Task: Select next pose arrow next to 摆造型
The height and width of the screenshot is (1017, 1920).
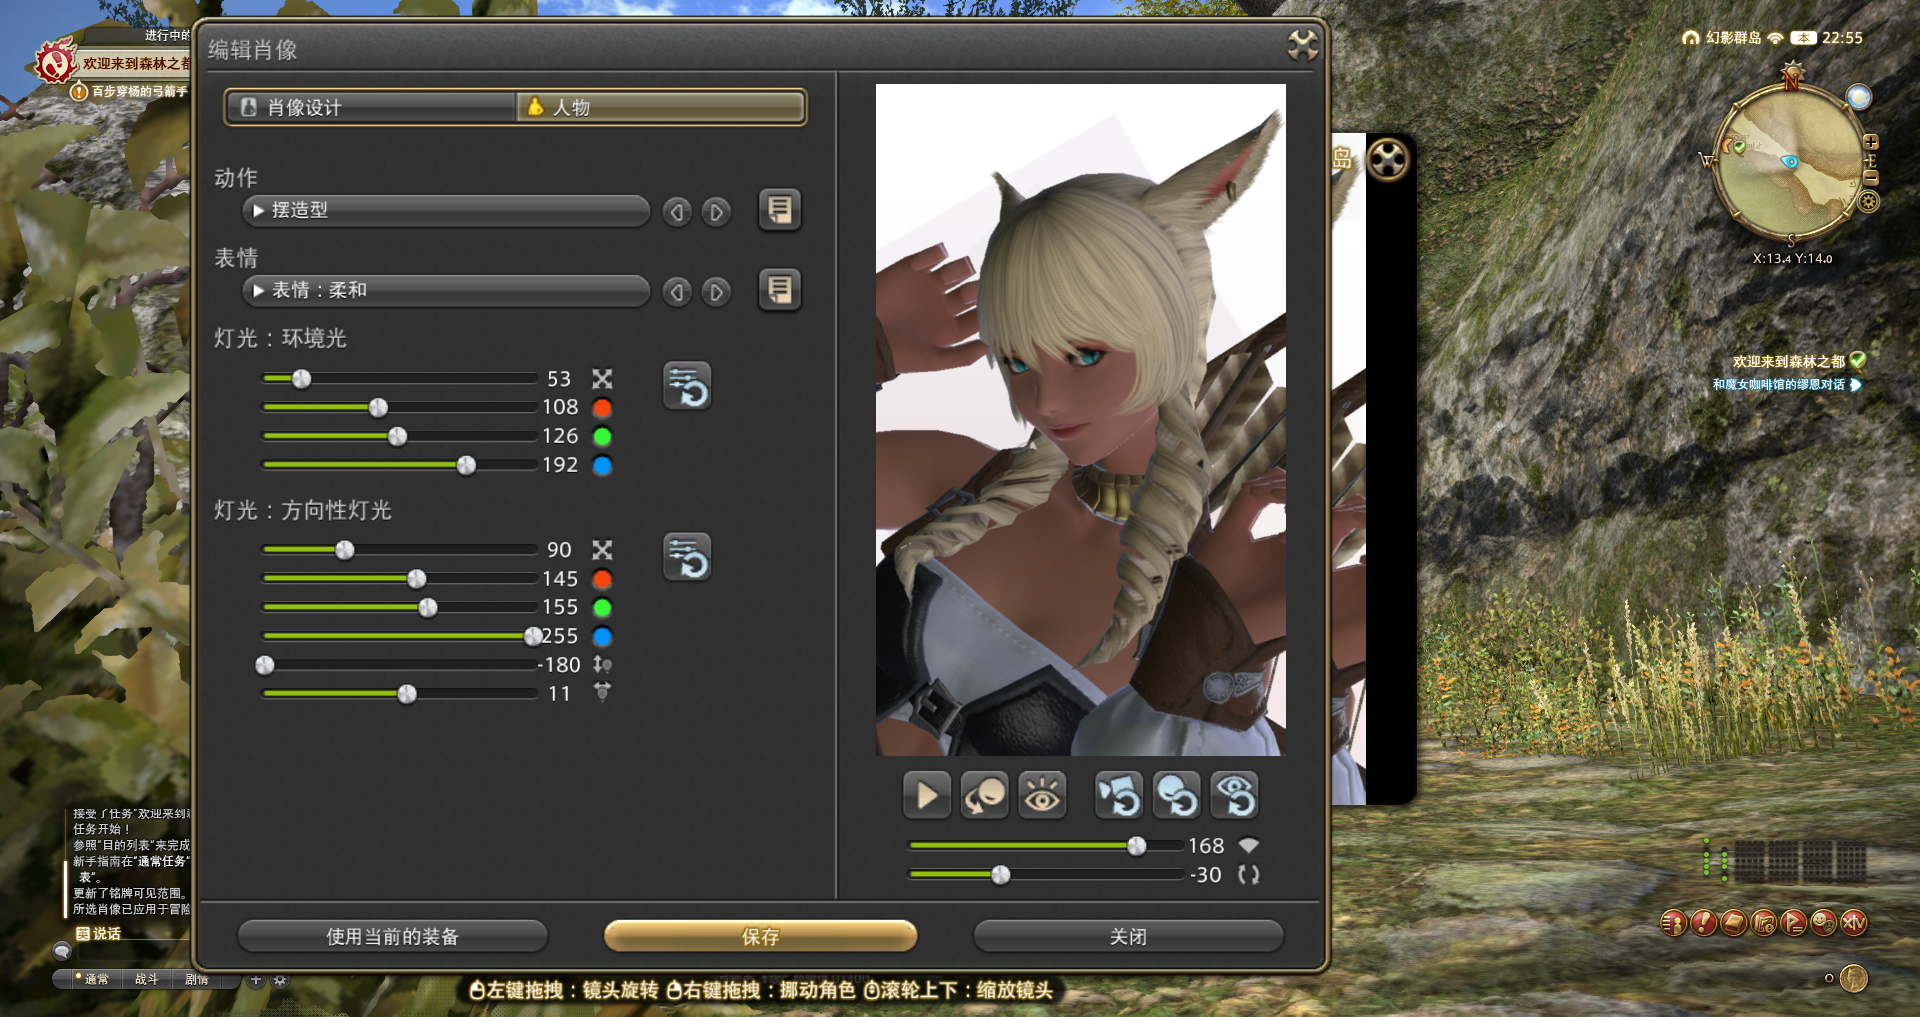Action: [716, 212]
